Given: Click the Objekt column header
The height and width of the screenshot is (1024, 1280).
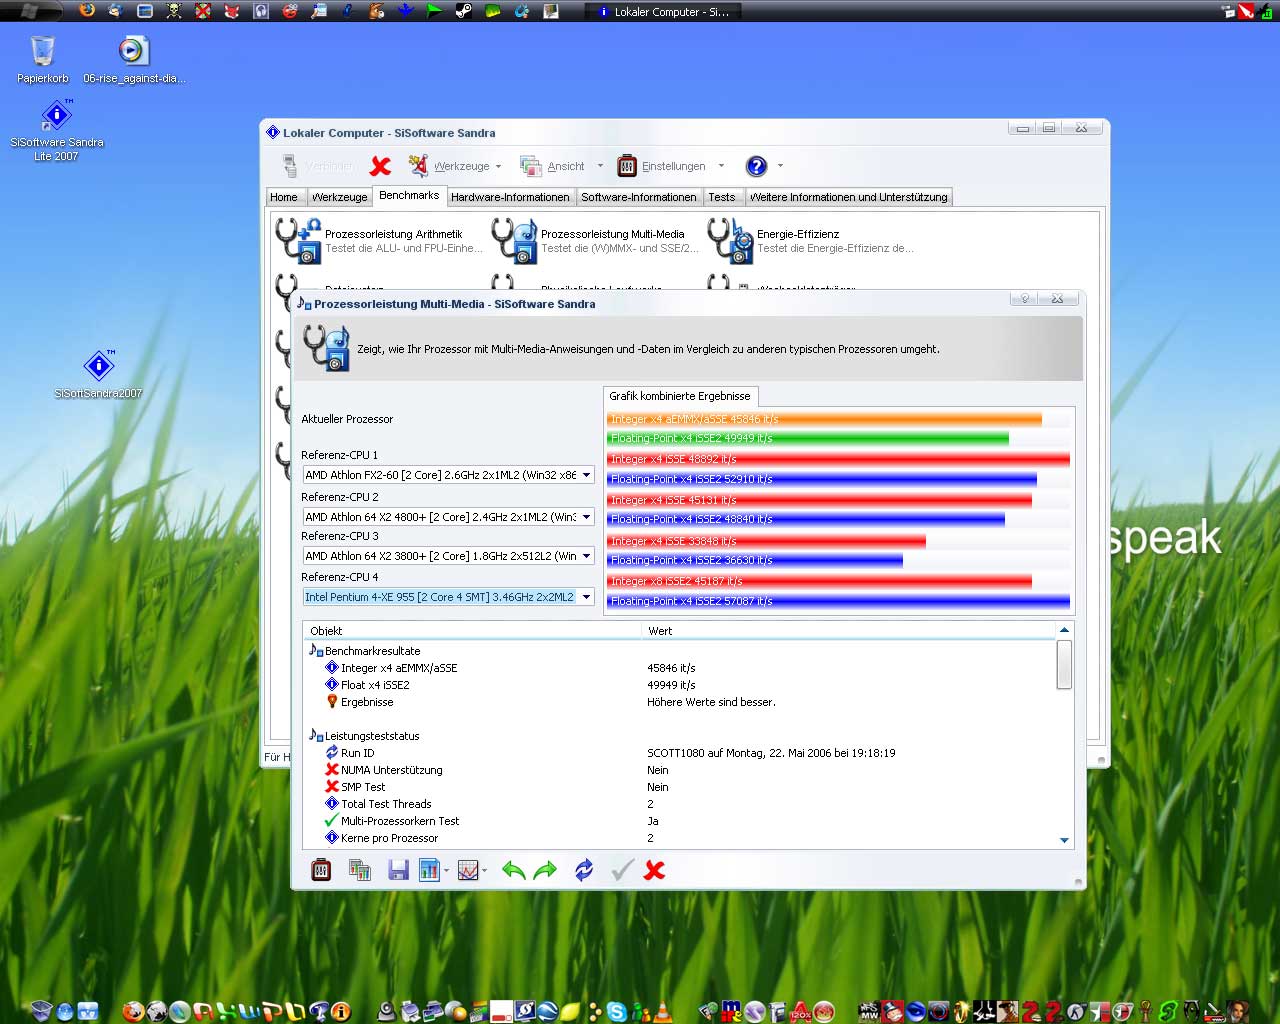Looking at the screenshot, I should click(x=472, y=631).
